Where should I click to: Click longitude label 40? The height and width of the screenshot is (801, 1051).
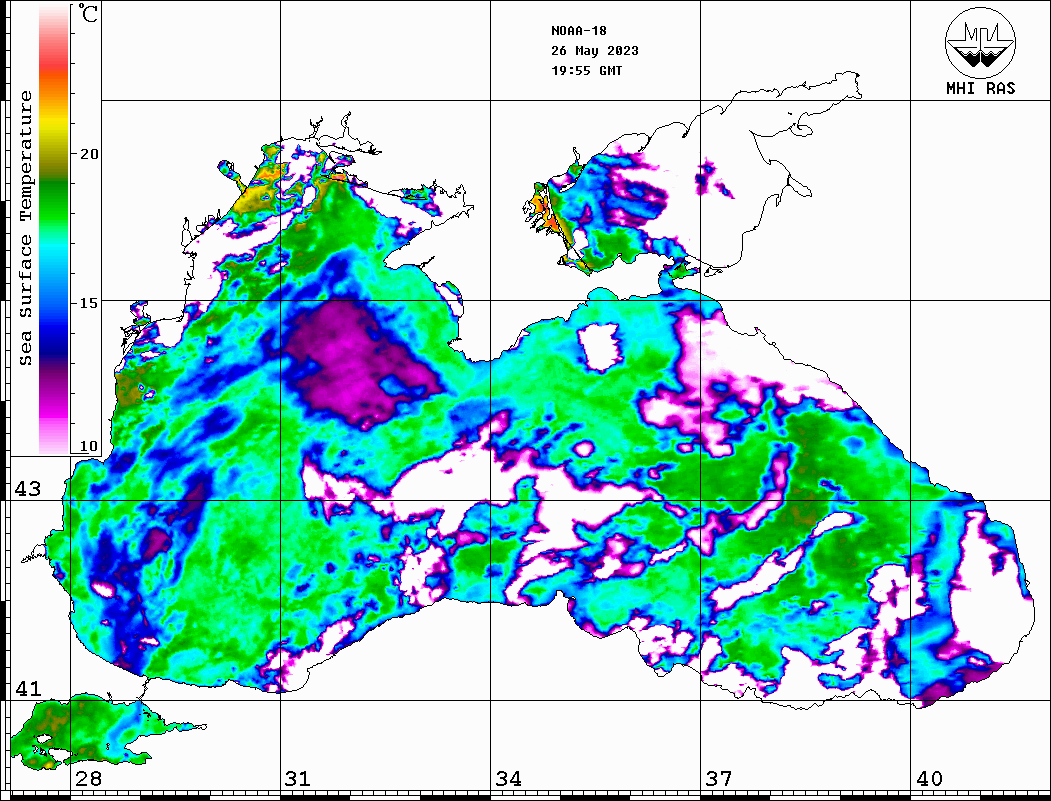(929, 778)
